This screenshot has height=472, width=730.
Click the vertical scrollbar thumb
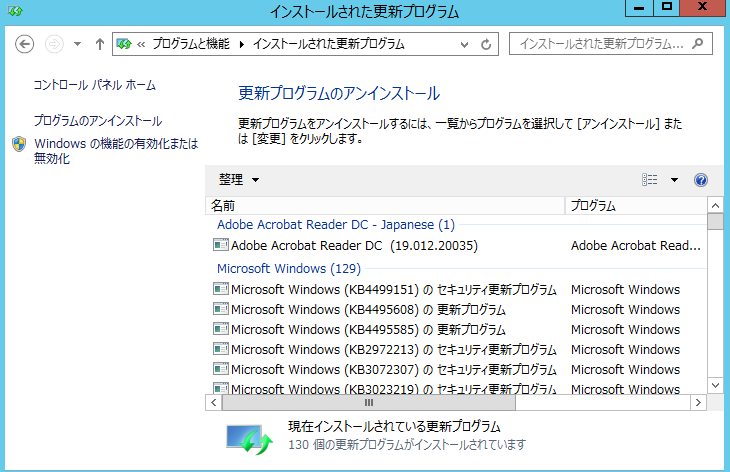[716, 222]
